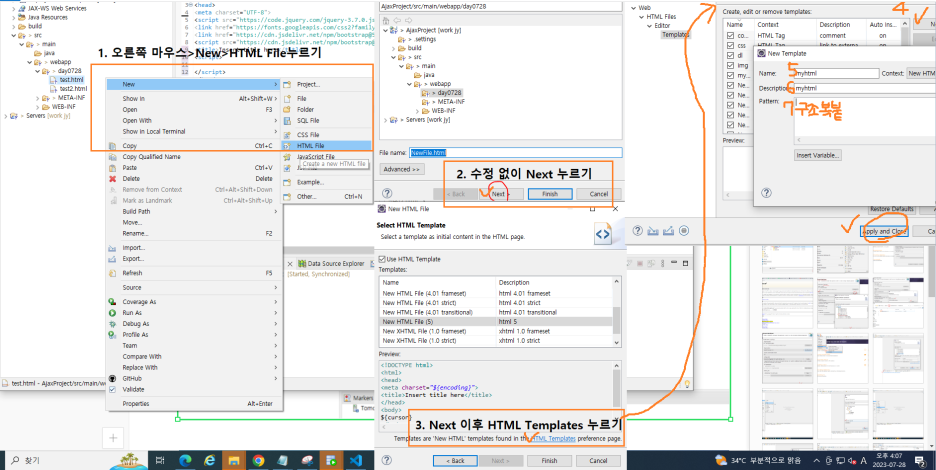Click the Insert Variable... button

(818, 155)
